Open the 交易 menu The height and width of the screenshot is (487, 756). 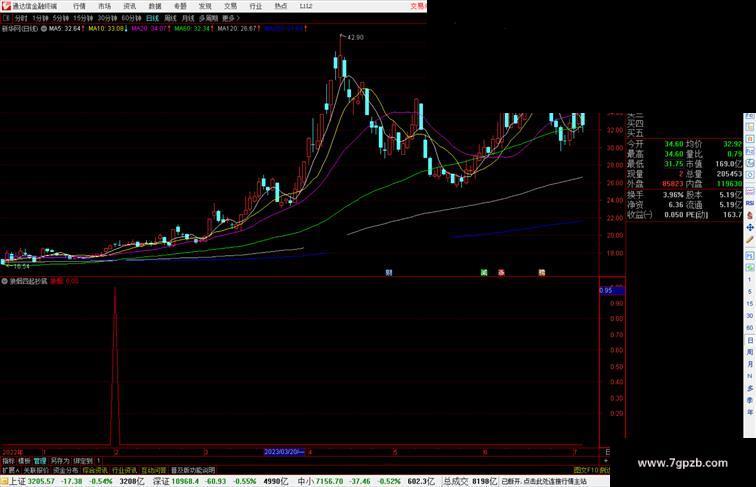click(x=230, y=6)
